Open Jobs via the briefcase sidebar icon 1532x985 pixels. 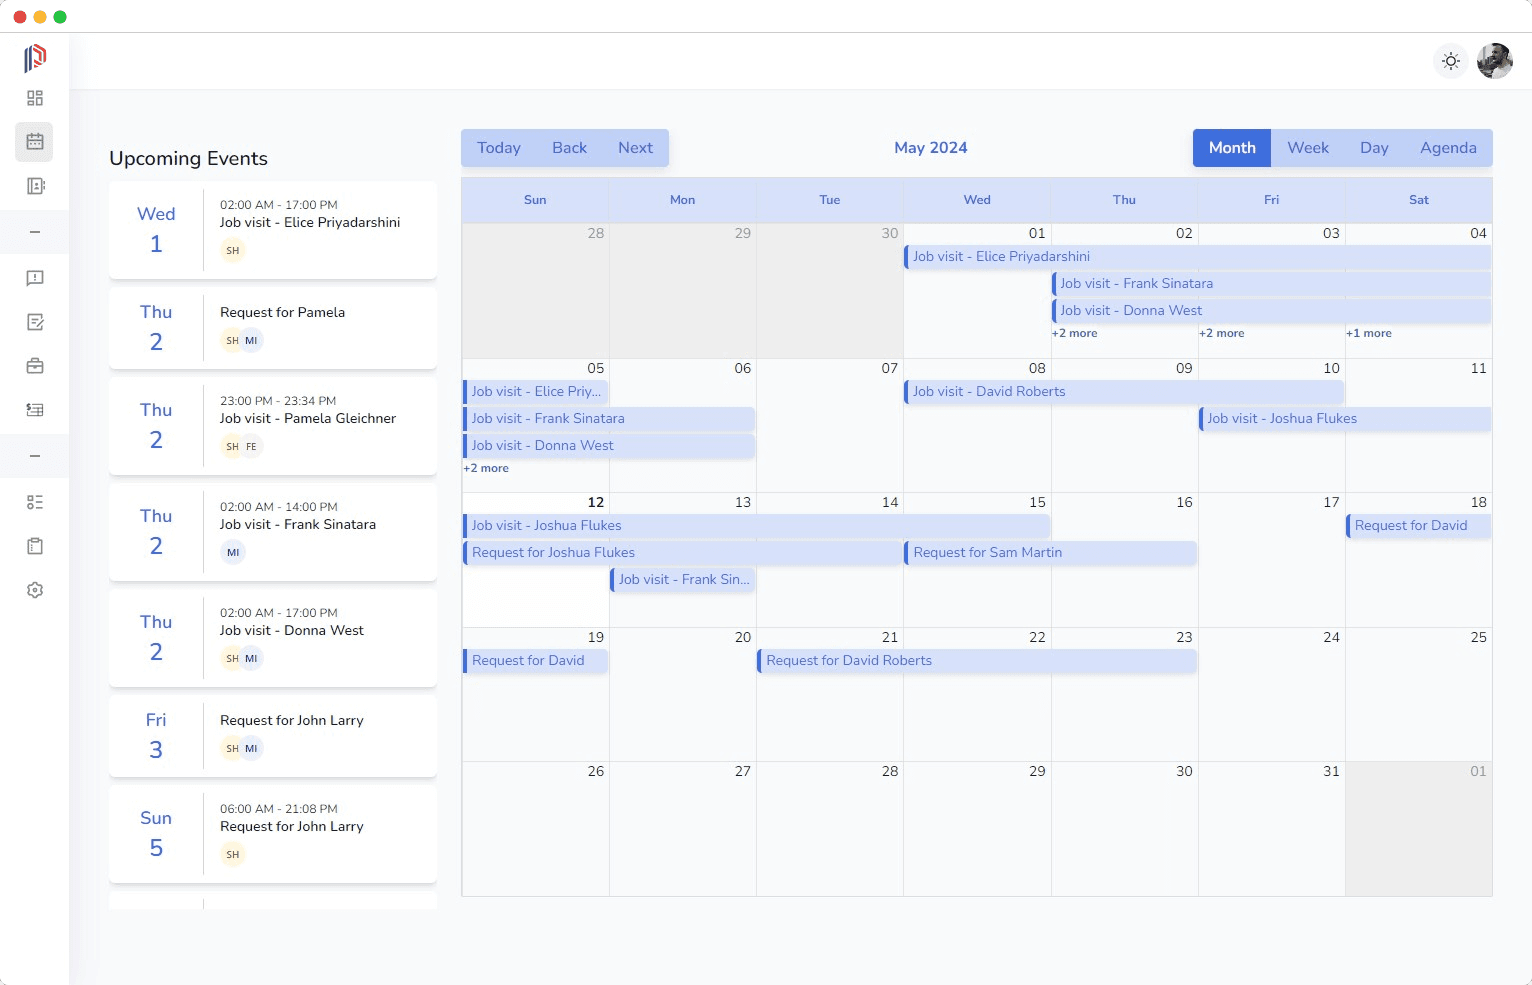click(34, 366)
